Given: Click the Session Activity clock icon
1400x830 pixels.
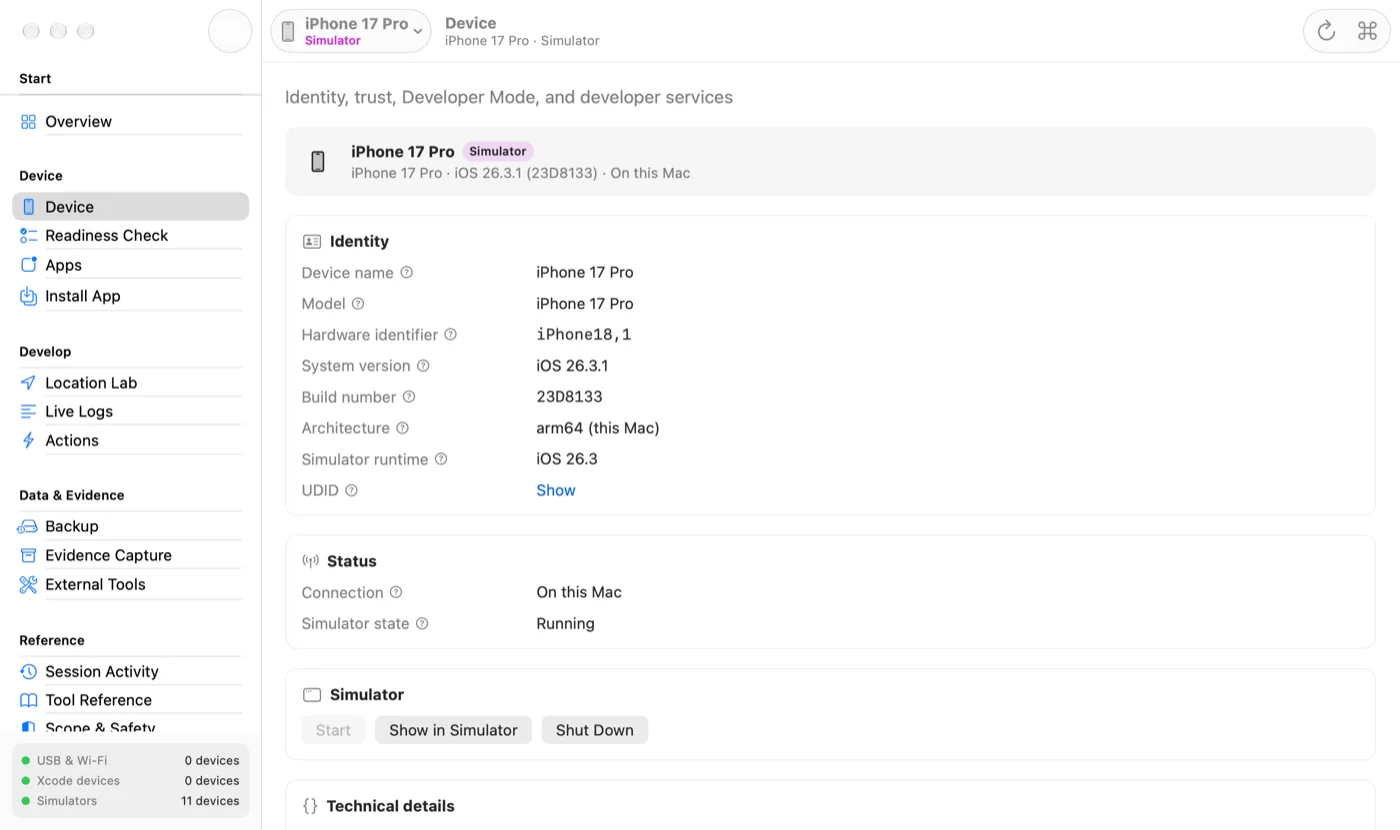Looking at the screenshot, I should (28, 671).
